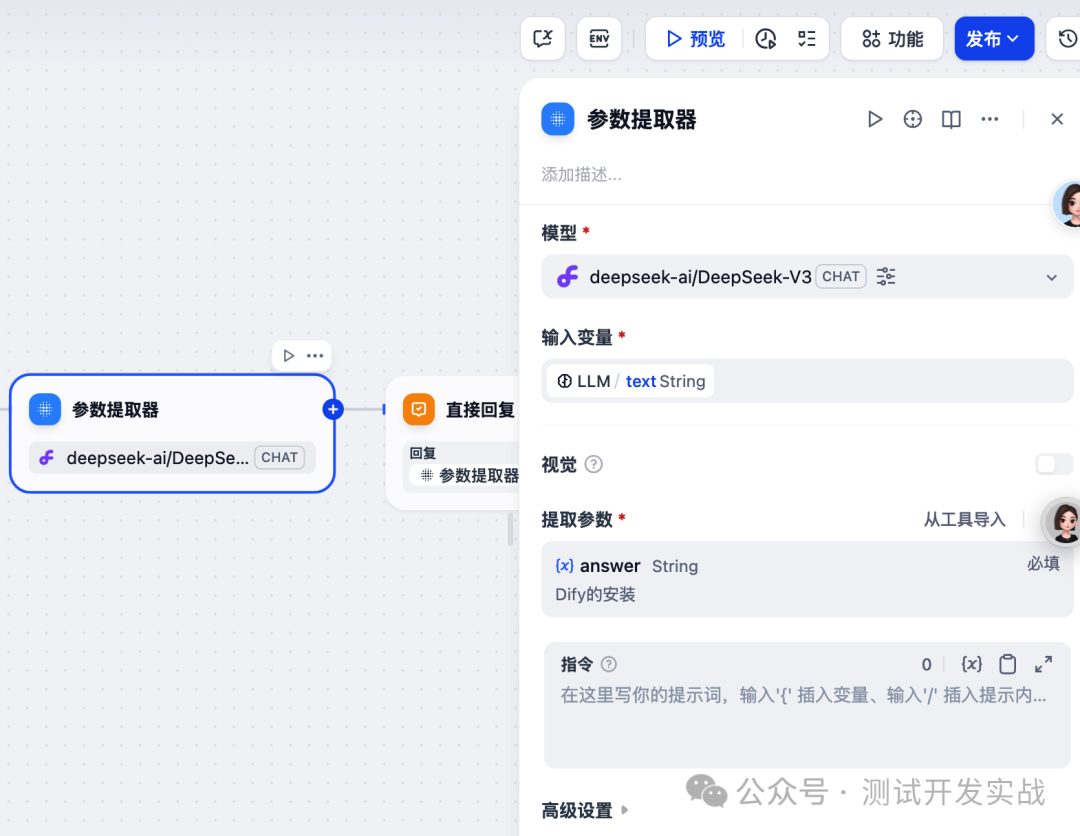Expand the instruction editor to full size

[1043, 664]
